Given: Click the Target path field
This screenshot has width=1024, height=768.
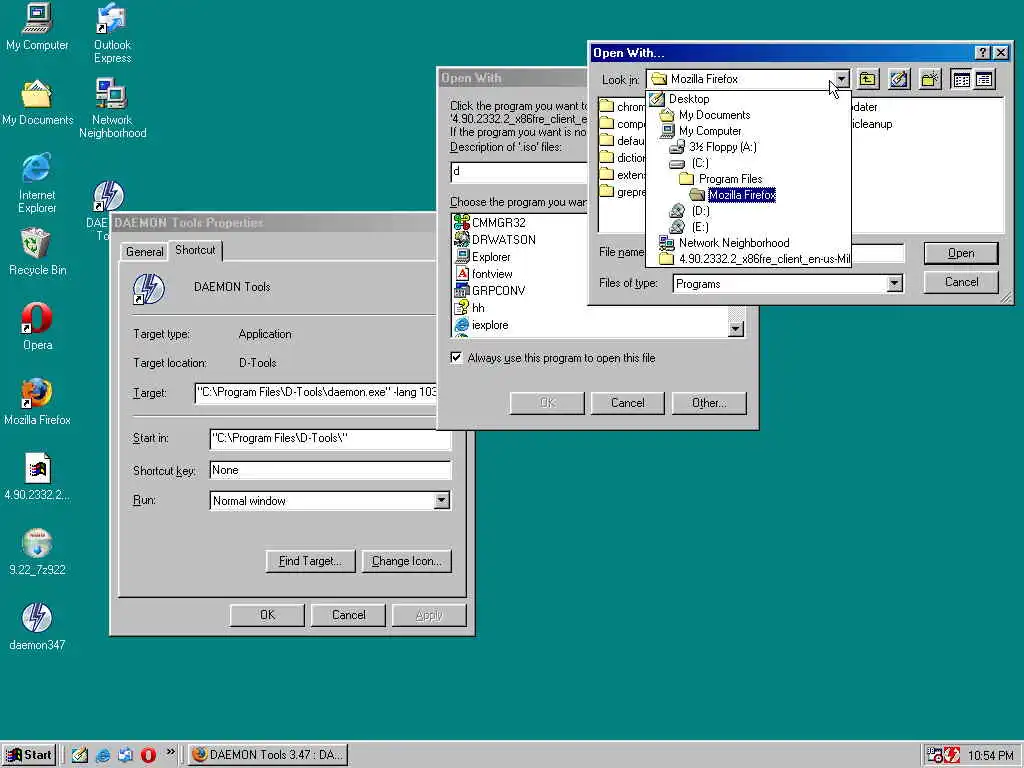Looking at the screenshot, I should [x=316, y=392].
